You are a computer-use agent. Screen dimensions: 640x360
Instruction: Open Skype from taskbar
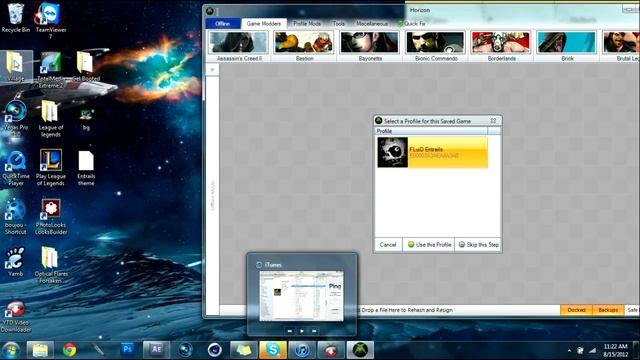pyautogui.click(x=273, y=350)
